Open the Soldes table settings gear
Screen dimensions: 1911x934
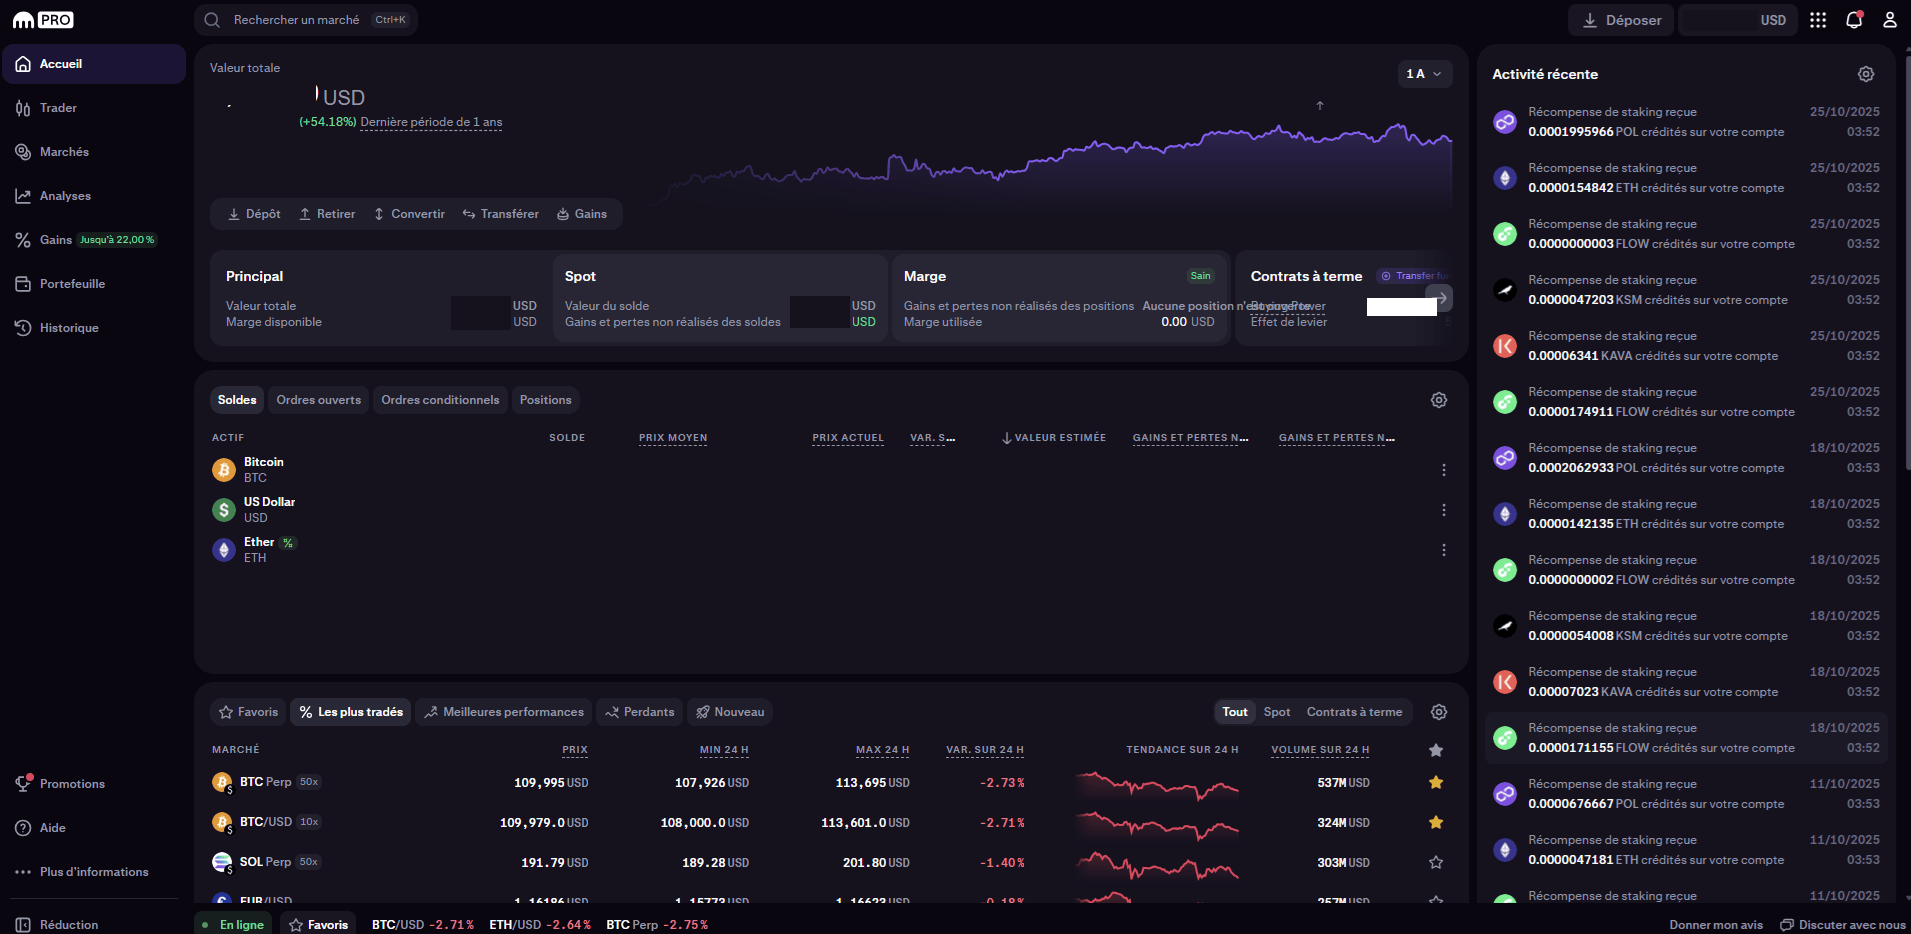pos(1438,399)
